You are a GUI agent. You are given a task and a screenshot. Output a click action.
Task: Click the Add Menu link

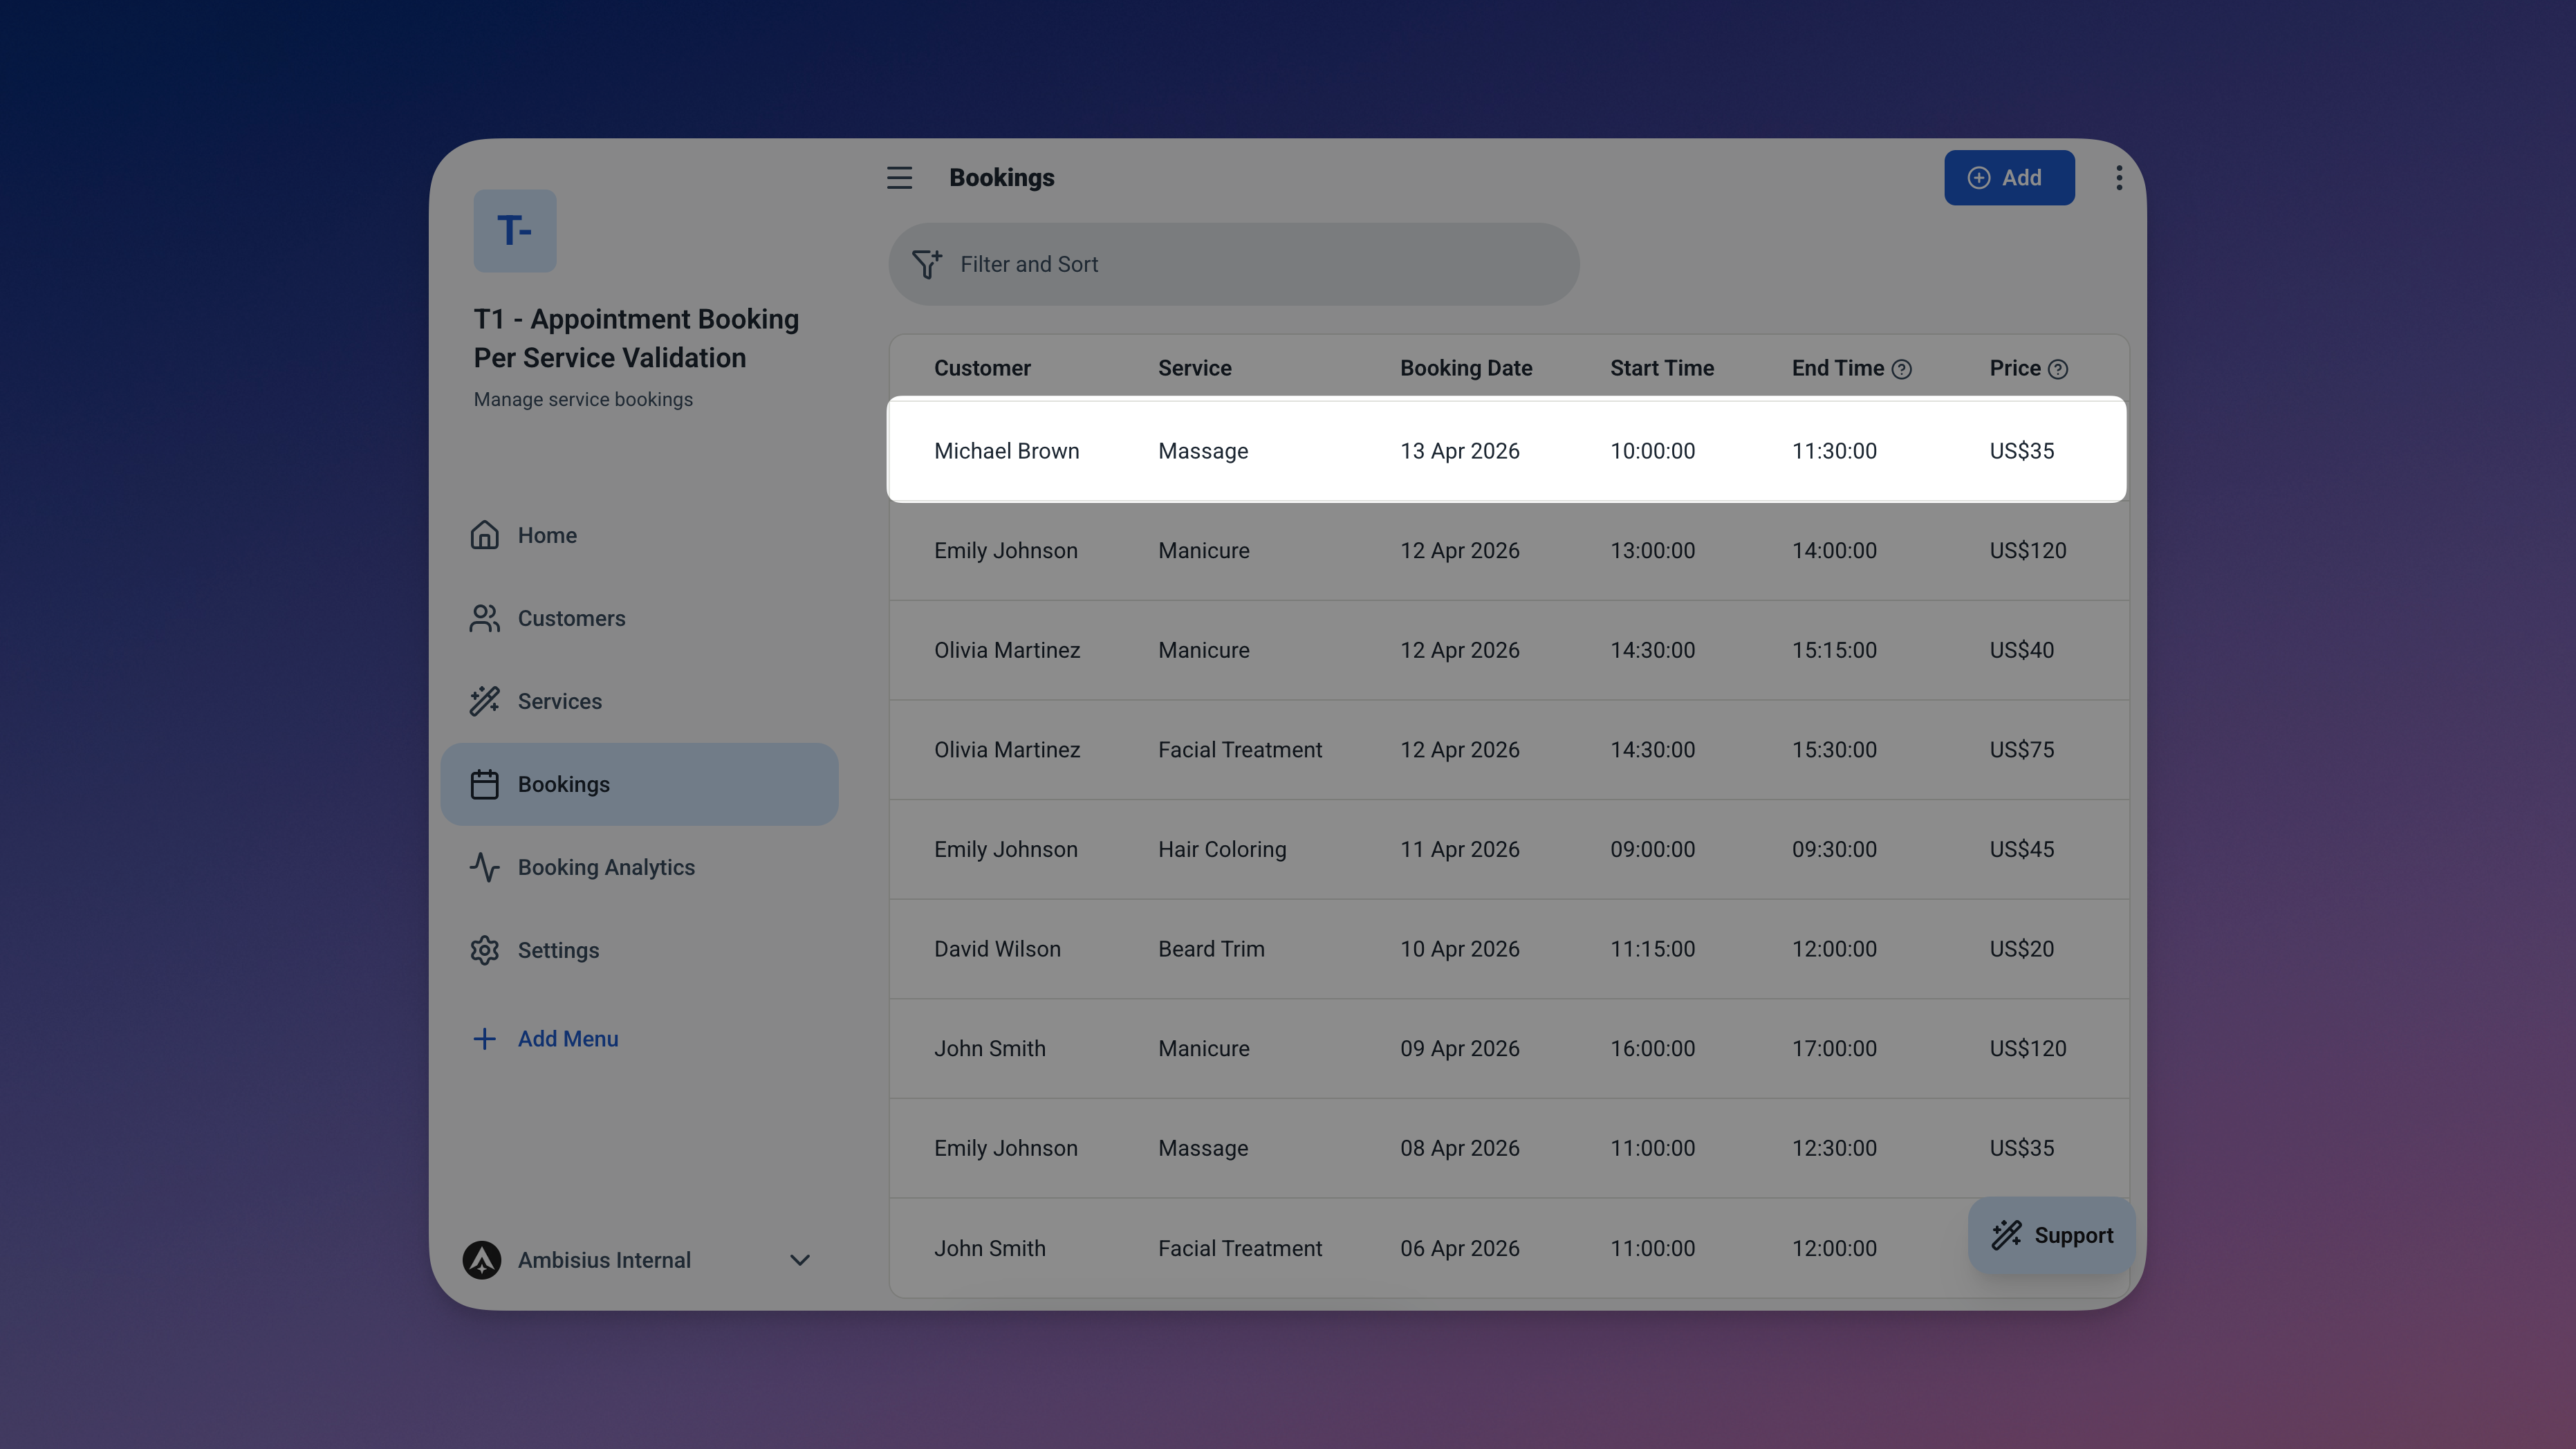(x=567, y=1039)
